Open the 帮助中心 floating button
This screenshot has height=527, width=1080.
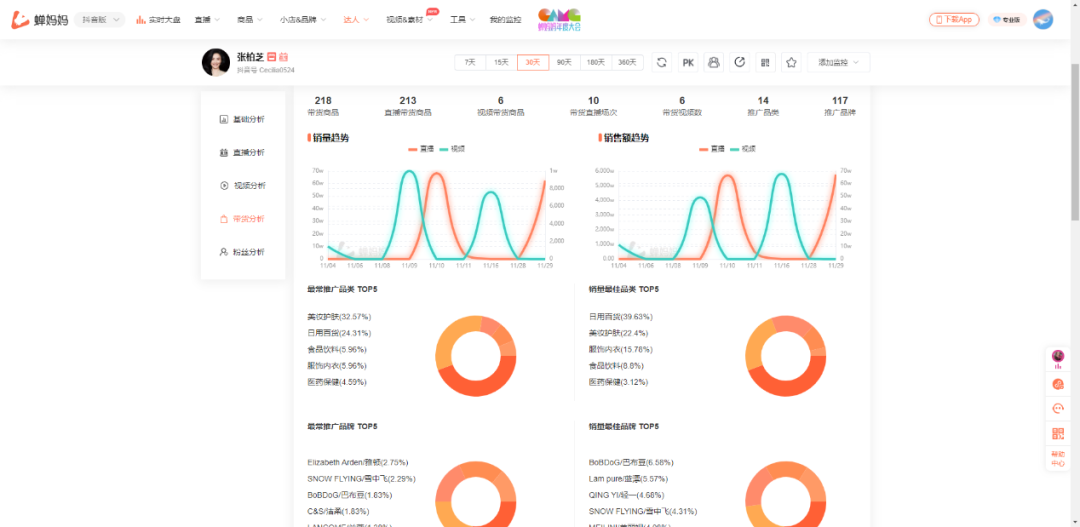1058,459
